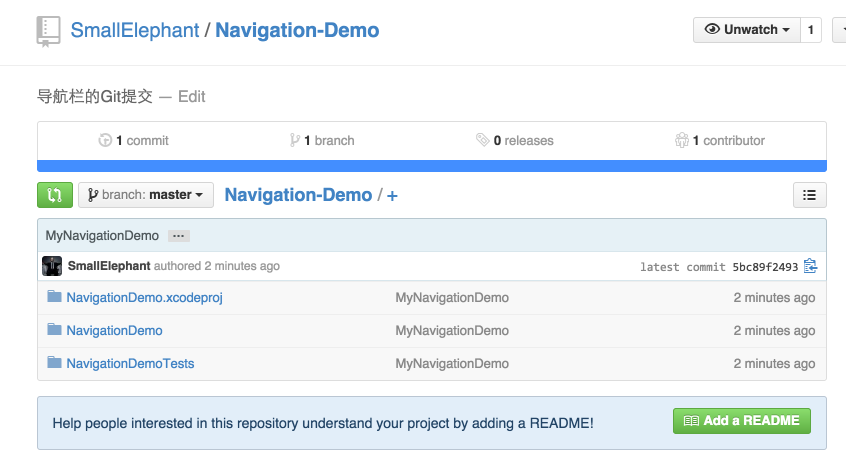Click the SmallElephant avatar thumbnail
The height and width of the screenshot is (458, 846).
pos(52,266)
